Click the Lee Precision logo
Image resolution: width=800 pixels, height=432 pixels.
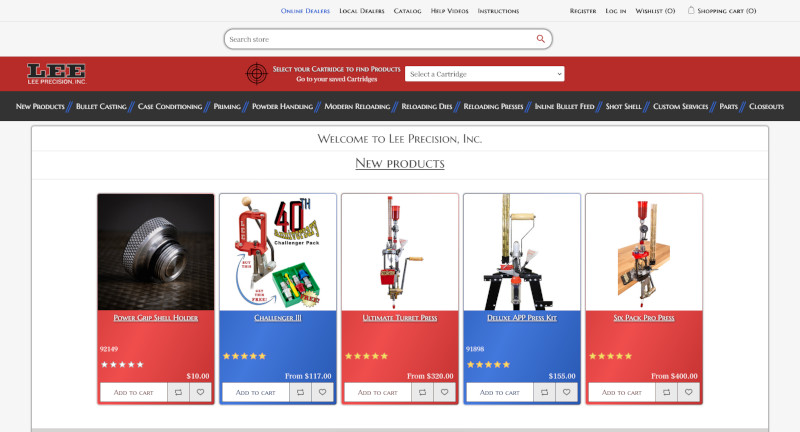[57, 74]
